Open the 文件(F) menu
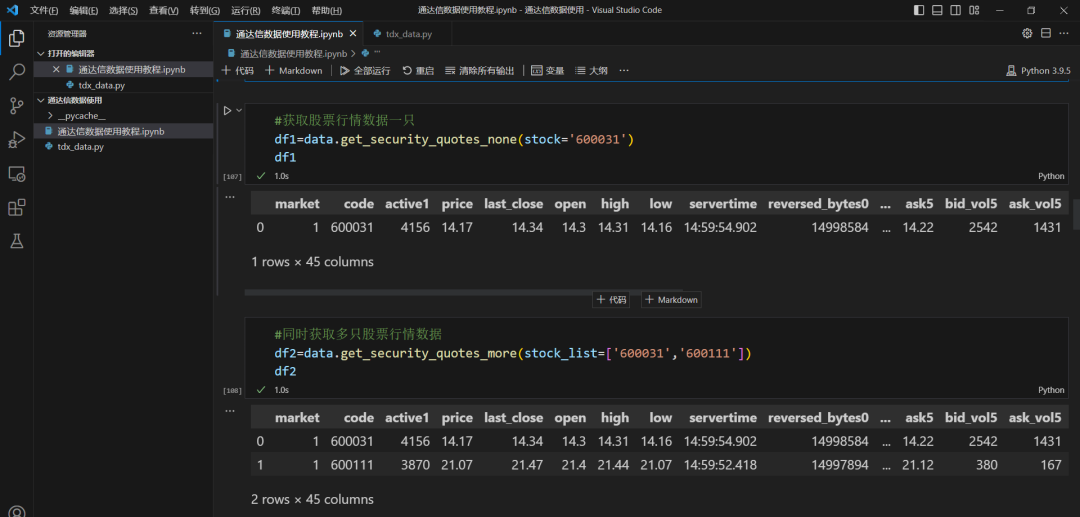 click(x=44, y=10)
